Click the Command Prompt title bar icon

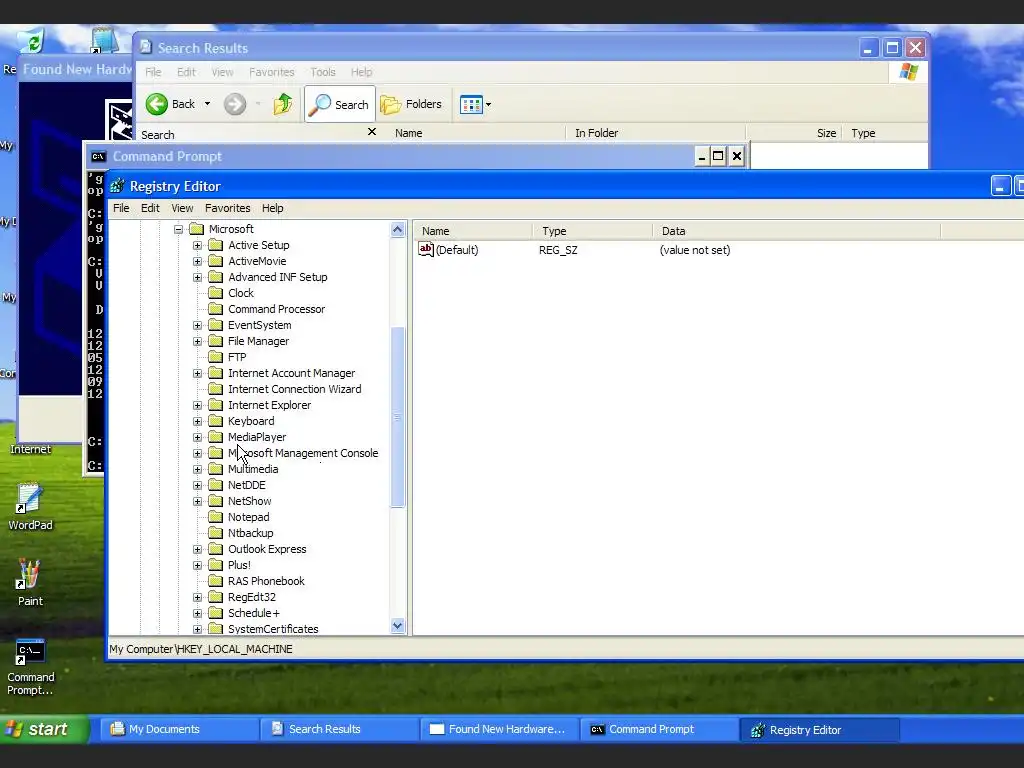[x=98, y=156]
